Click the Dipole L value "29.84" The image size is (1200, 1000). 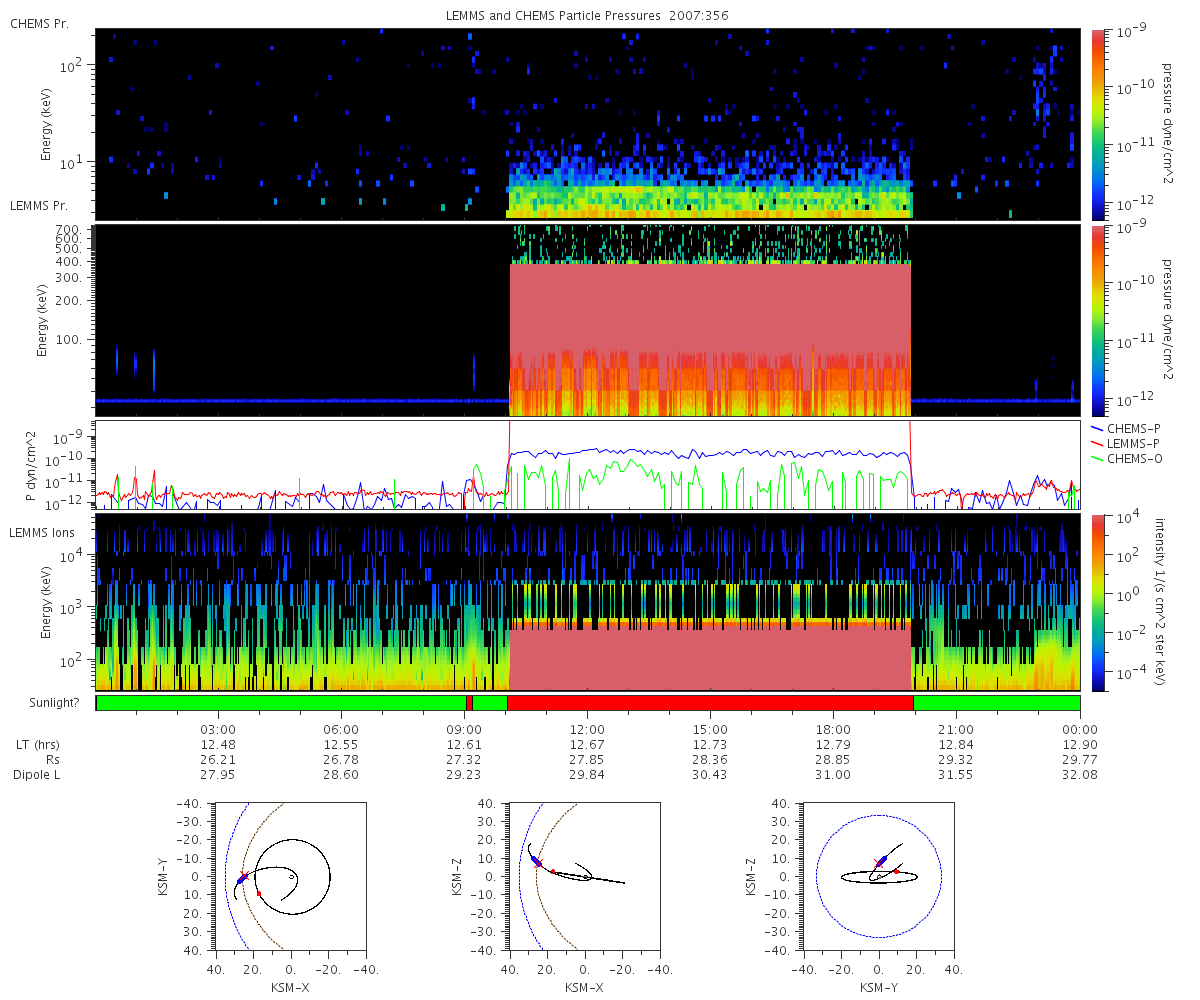587,775
